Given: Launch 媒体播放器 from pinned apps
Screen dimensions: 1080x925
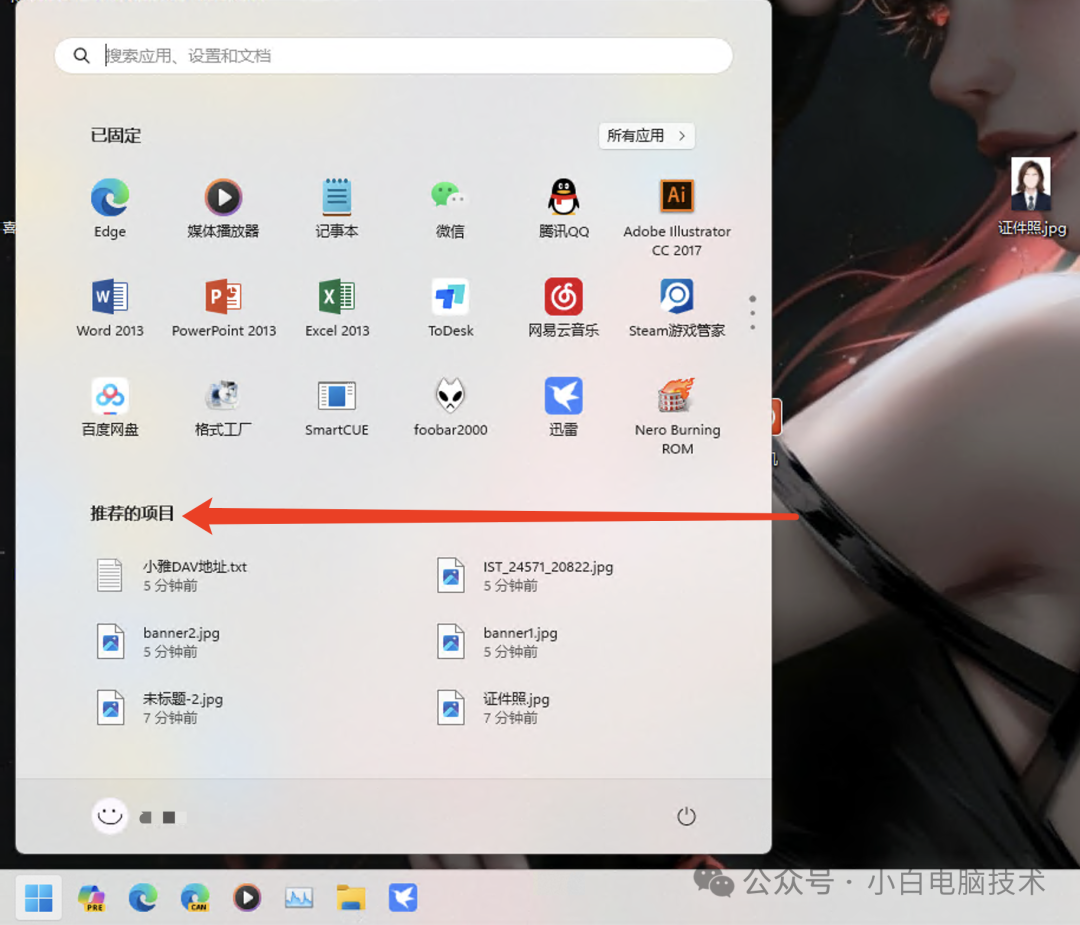Looking at the screenshot, I should [x=223, y=208].
